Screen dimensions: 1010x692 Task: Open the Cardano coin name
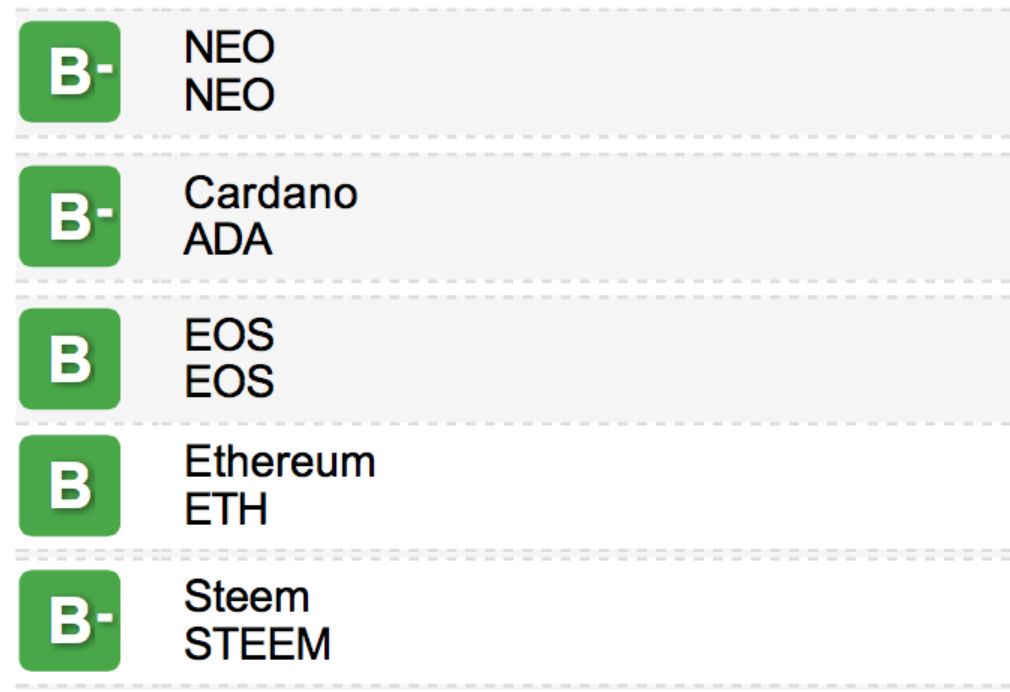coord(270,192)
